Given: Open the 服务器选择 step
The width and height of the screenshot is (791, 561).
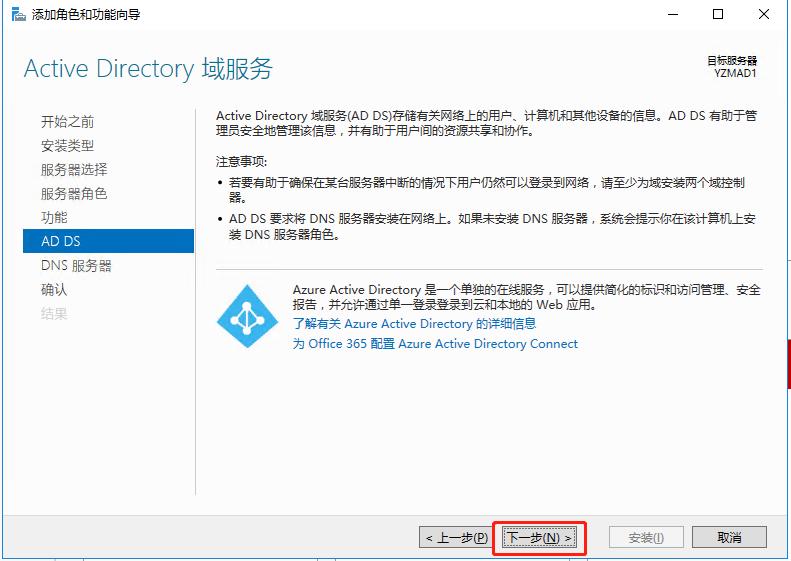Looking at the screenshot, I should (74, 170).
